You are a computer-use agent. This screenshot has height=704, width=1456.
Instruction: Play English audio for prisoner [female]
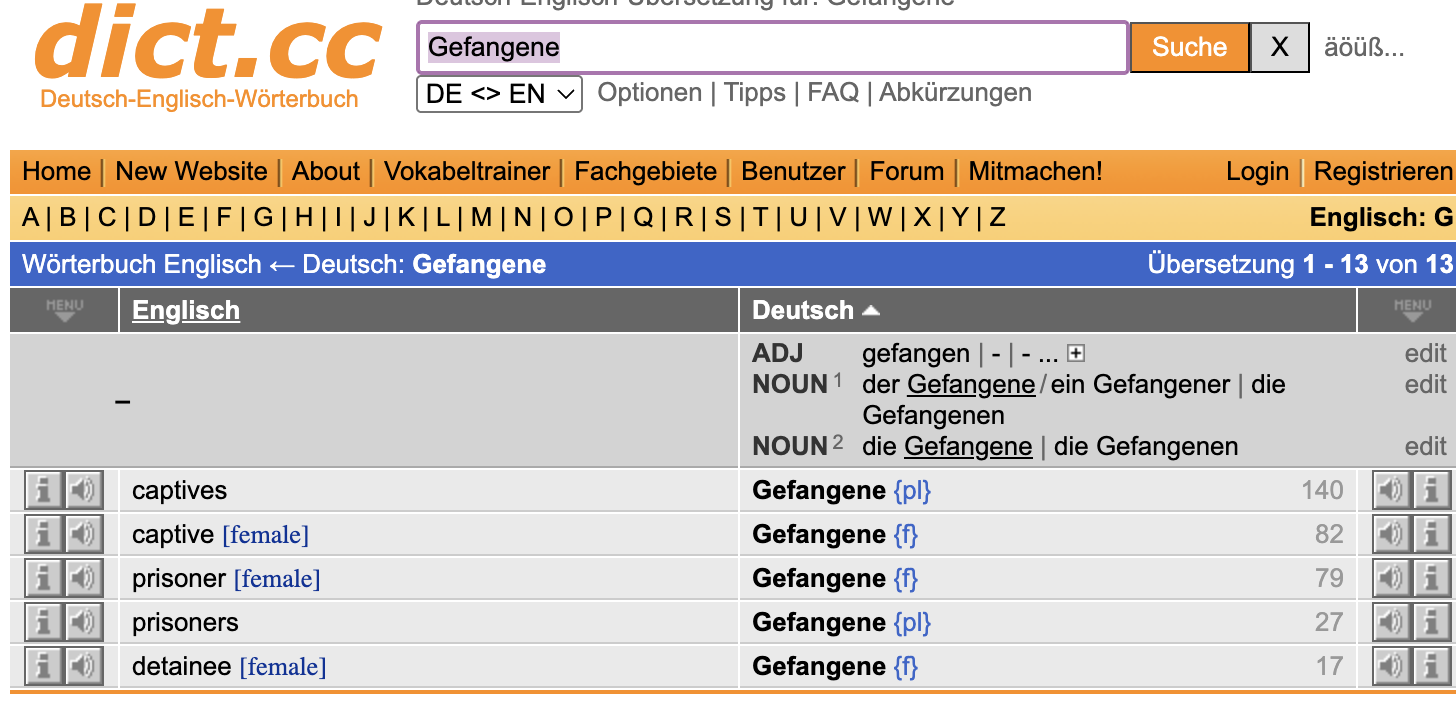85,578
